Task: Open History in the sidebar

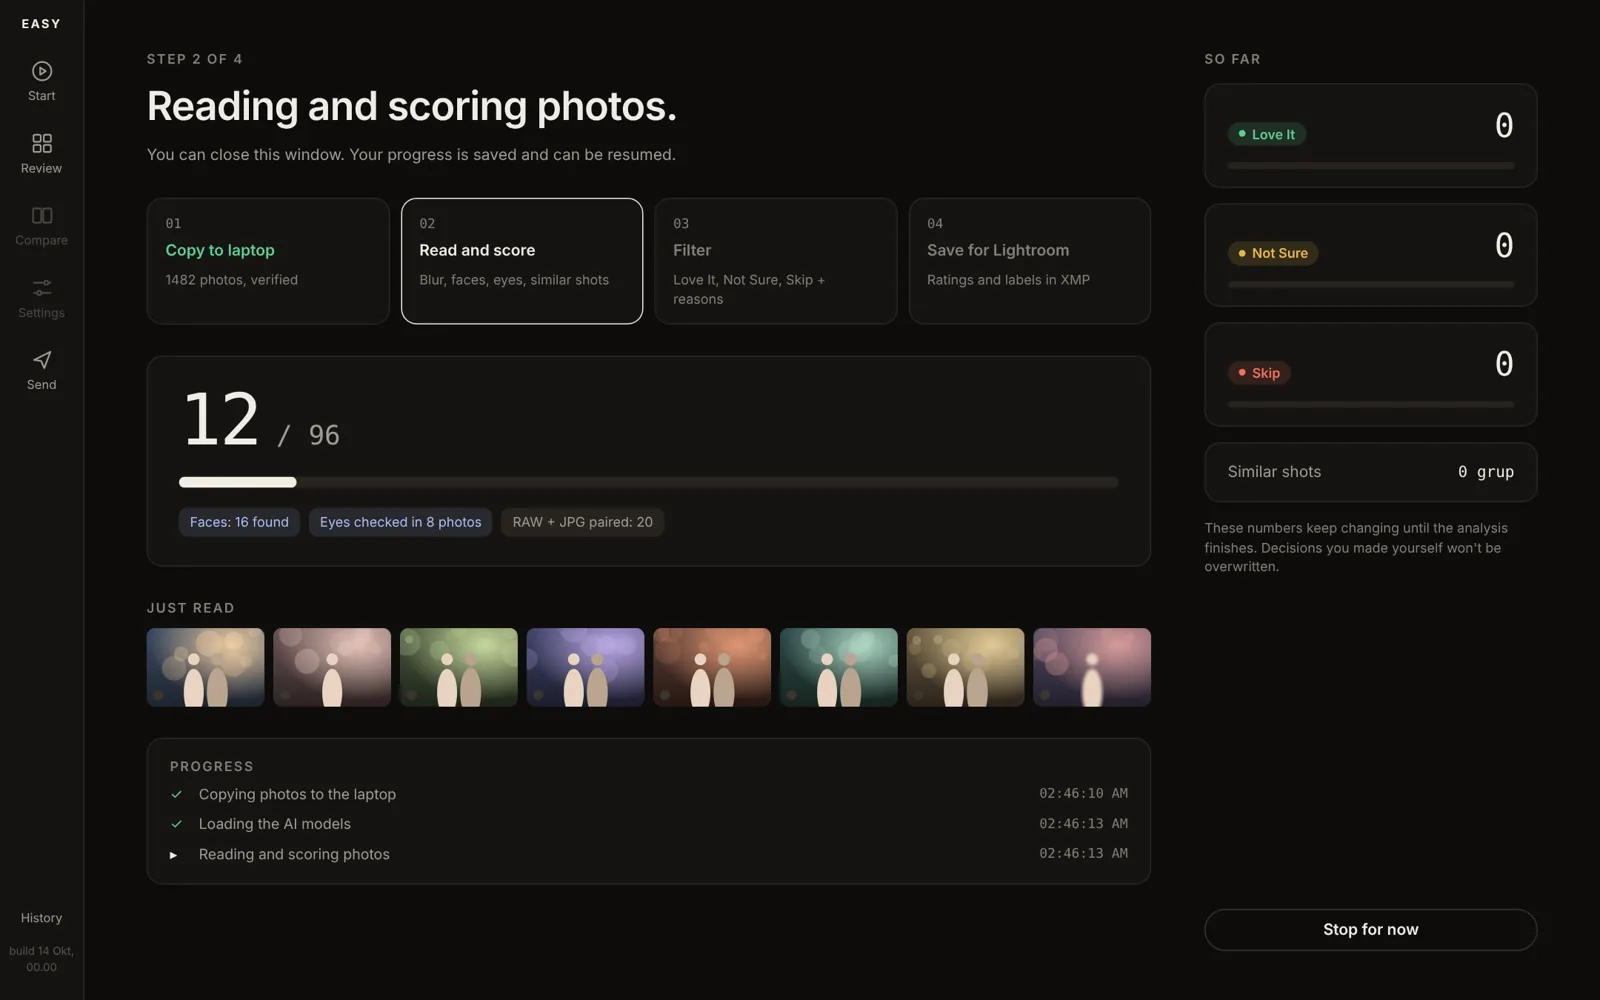Action: [x=41, y=918]
